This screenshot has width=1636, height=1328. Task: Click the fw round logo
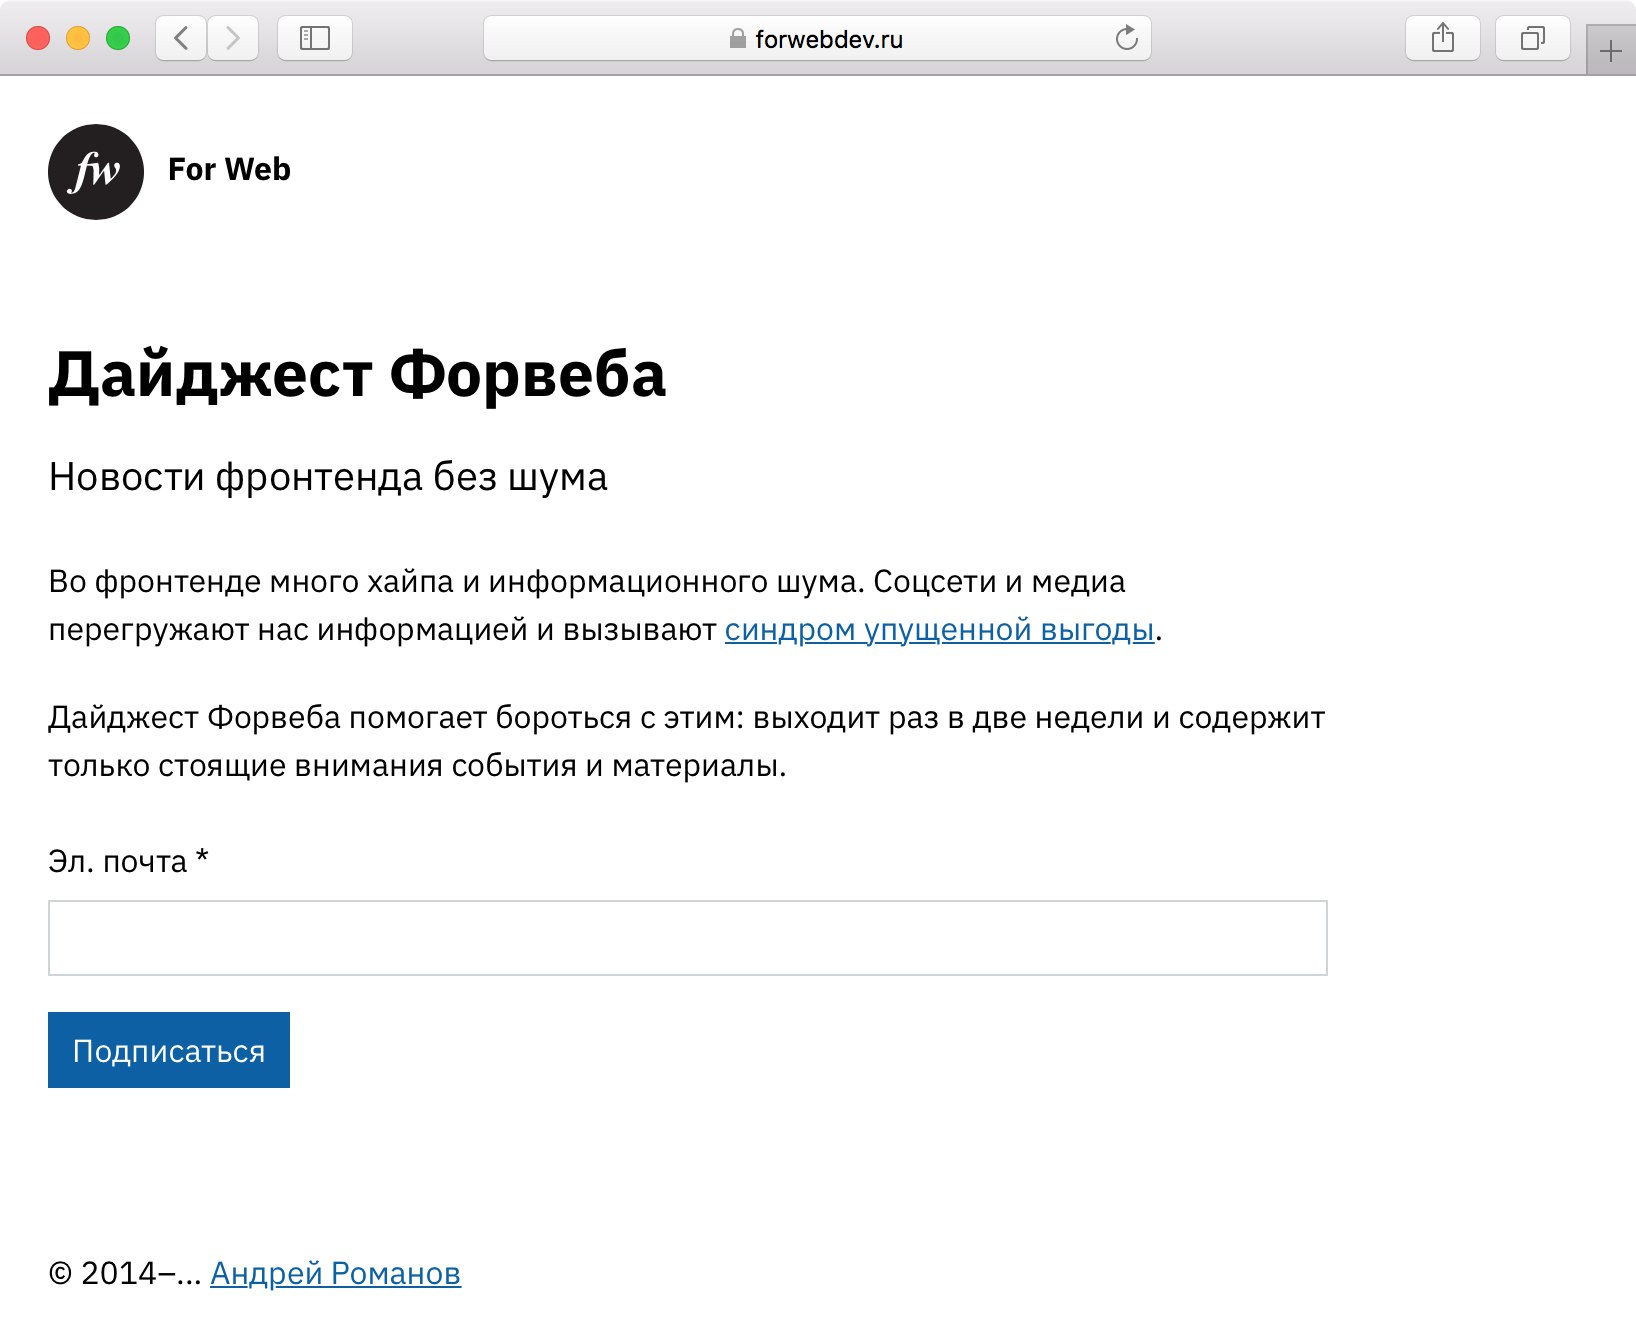[96, 172]
